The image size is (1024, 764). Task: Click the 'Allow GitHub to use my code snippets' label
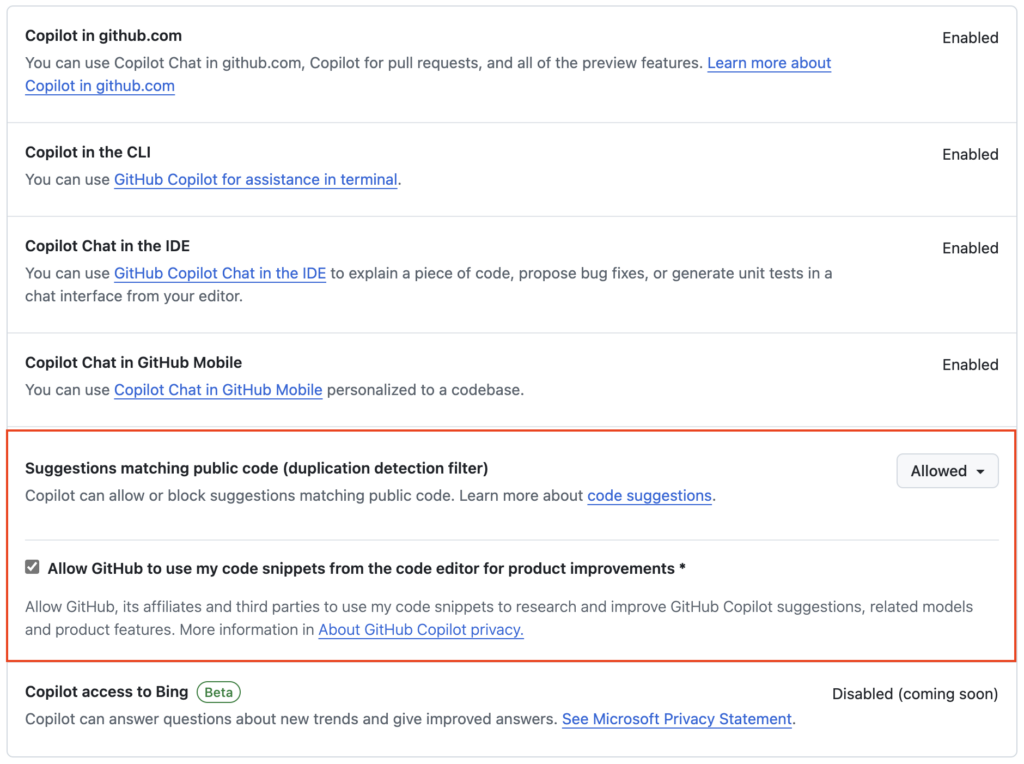(x=366, y=569)
